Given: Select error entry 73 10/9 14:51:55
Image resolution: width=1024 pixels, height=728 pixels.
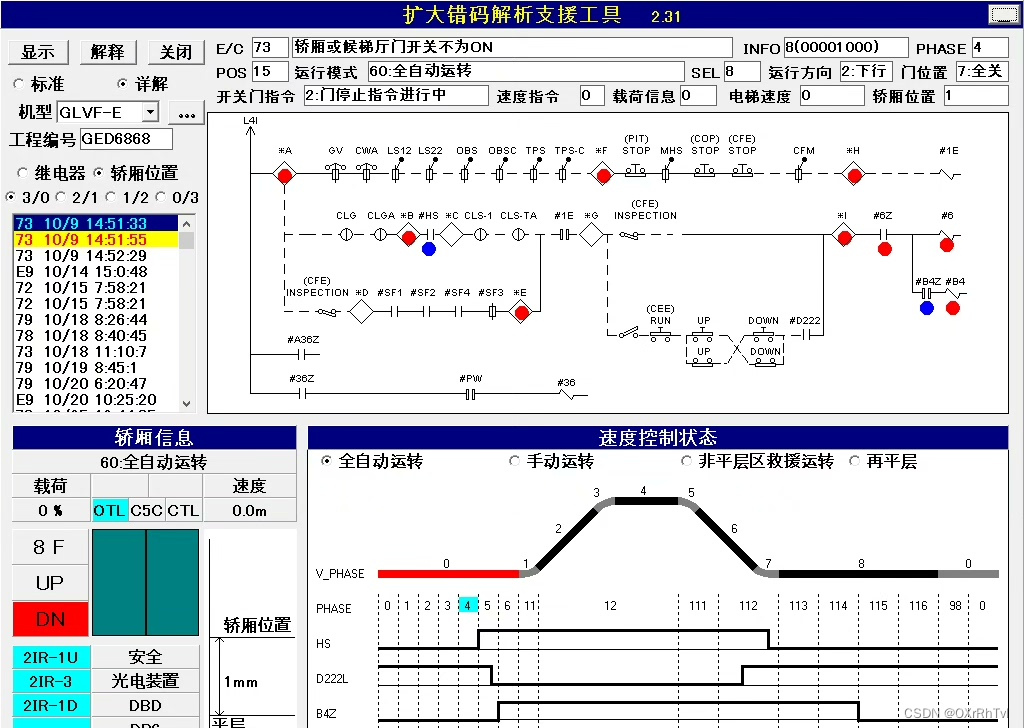Looking at the screenshot, I should pos(95,240).
